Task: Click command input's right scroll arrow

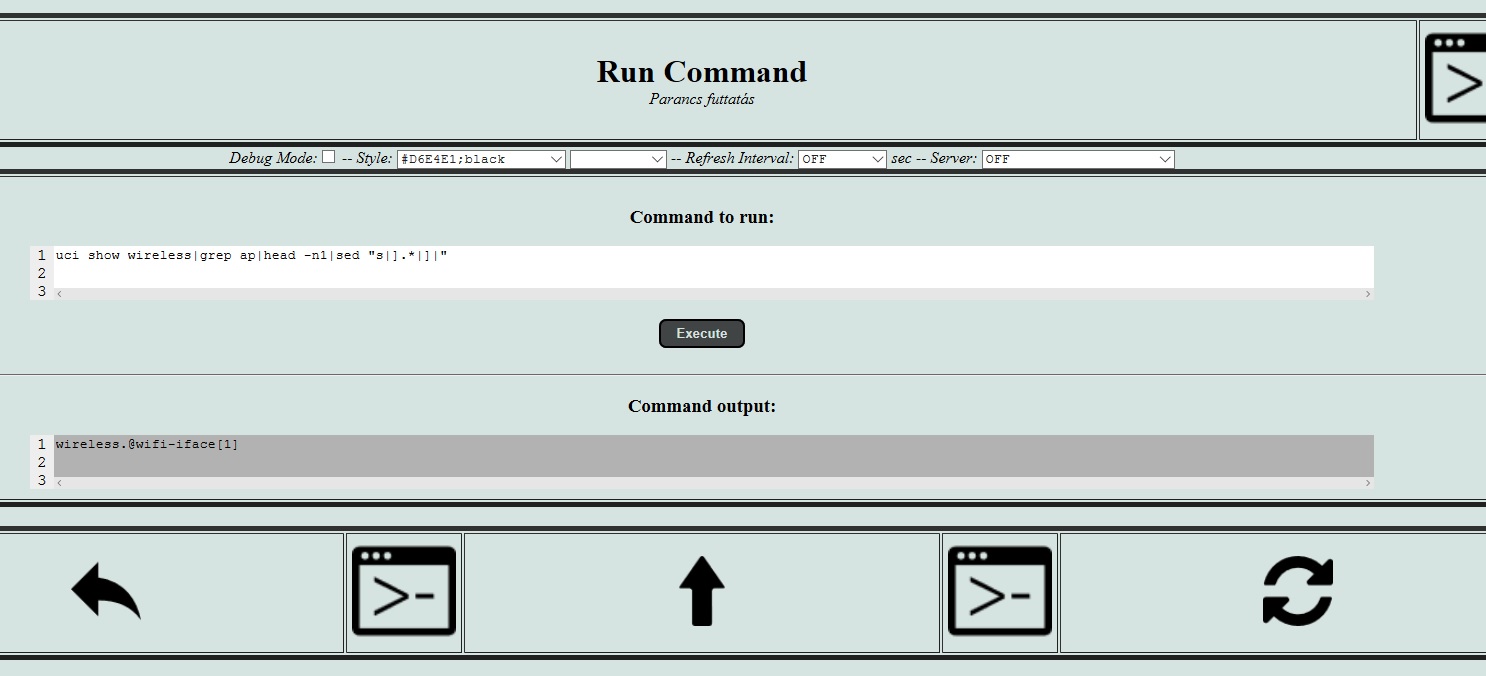Action: point(1368,294)
